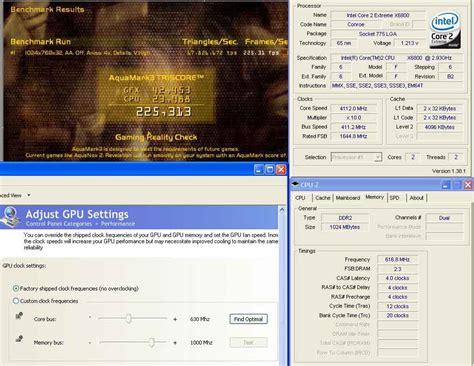Click the Find Optimal button
474x366 pixels.
point(248,319)
